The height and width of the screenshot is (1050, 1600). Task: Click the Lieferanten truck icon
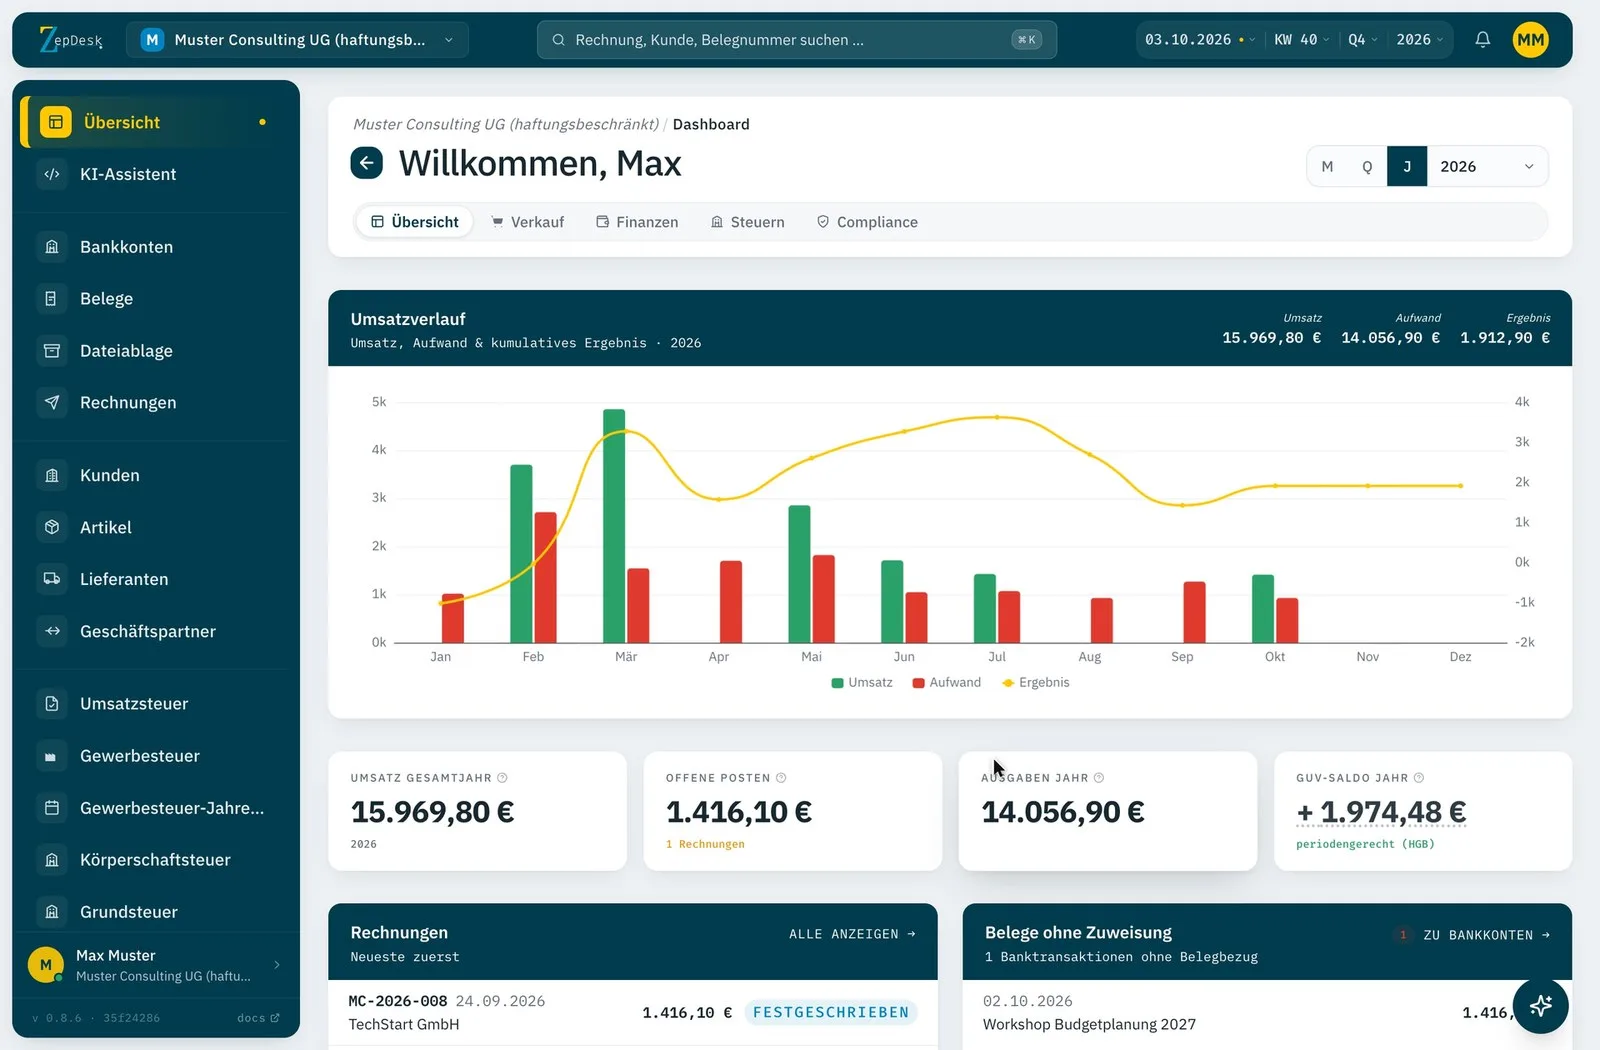click(x=52, y=579)
